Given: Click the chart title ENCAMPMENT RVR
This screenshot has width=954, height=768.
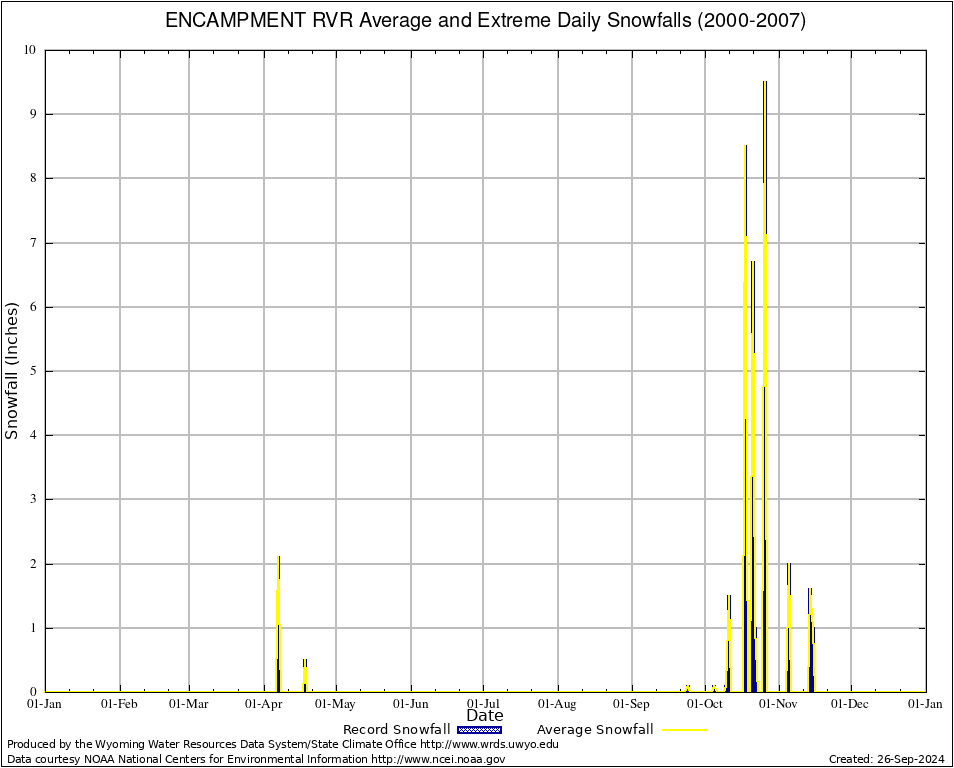Looking at the screenshot, I should [x=485, y=21].
